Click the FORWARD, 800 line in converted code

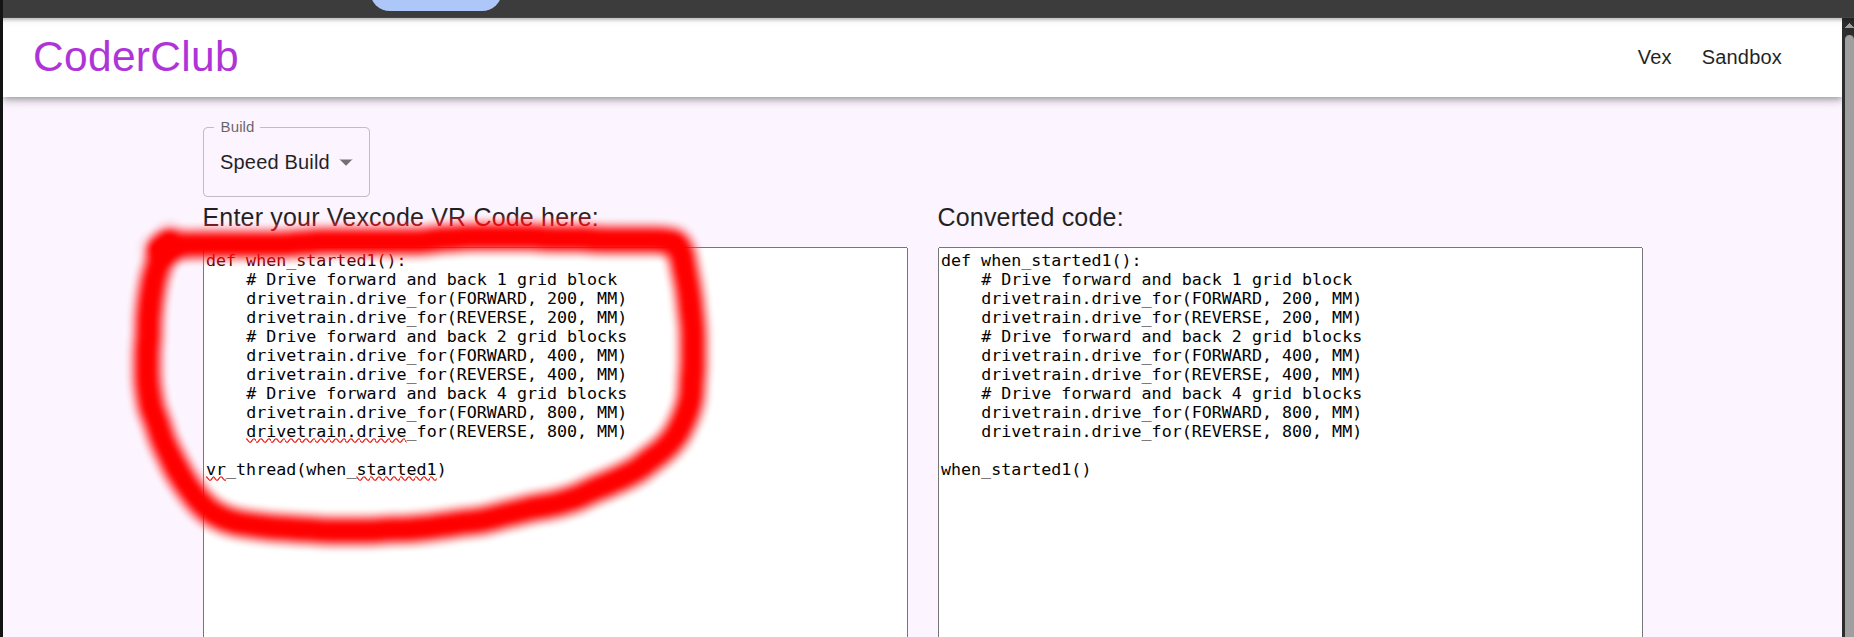click(x=1170, y=413)
